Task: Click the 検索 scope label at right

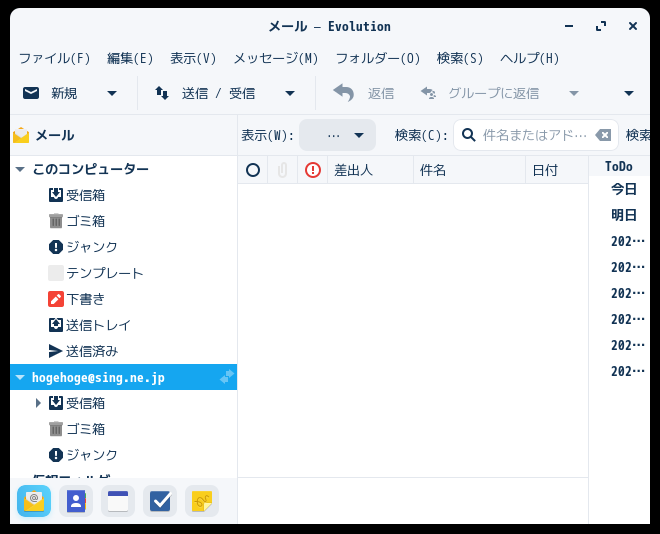Action: click(x=638, y=135)
